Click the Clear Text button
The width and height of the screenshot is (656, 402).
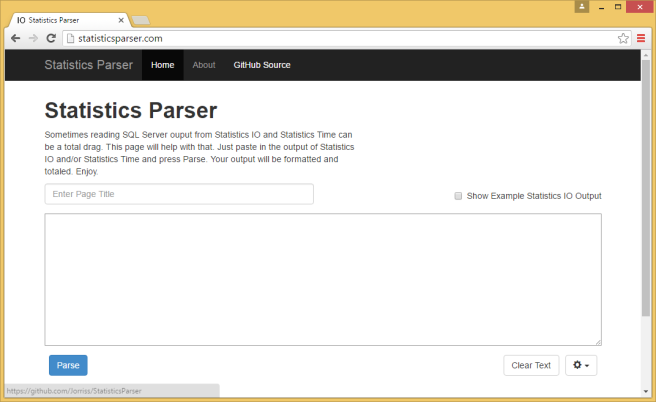tap(531, 365)
